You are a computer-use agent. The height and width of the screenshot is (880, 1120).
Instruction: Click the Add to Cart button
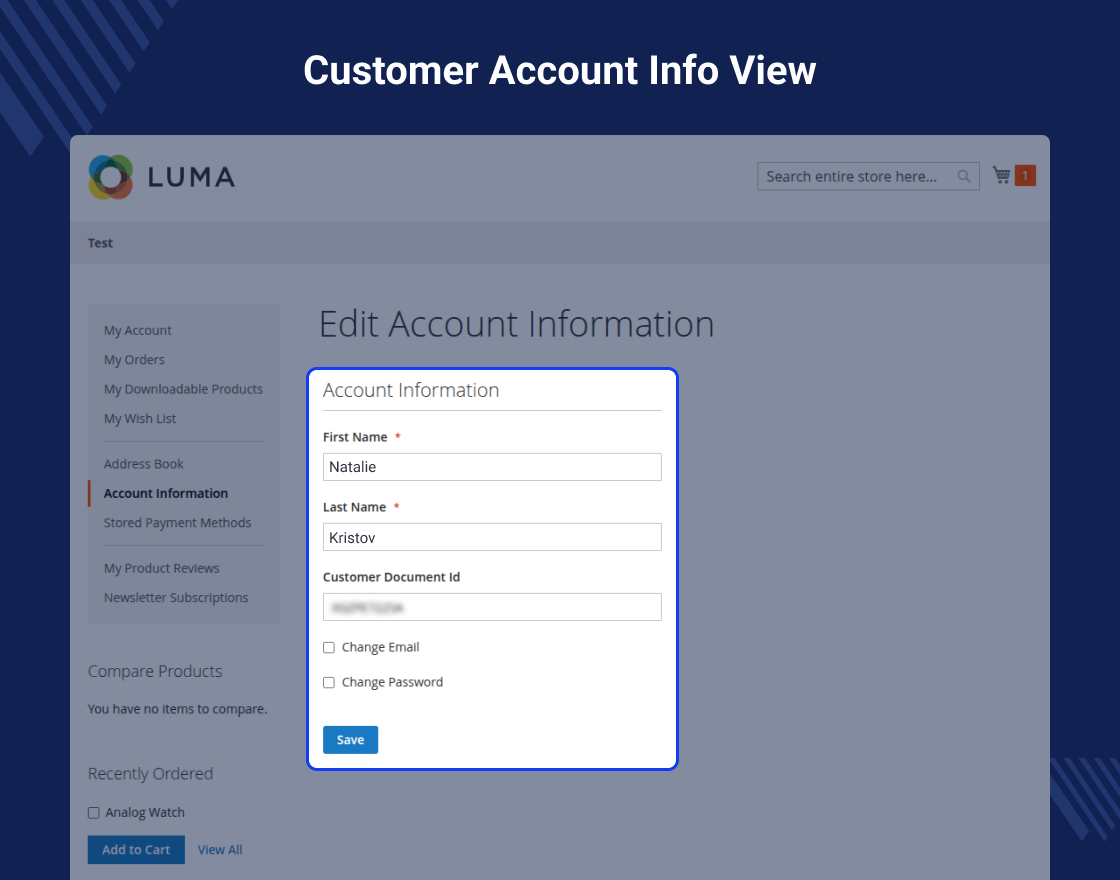[x=136, y=850]
